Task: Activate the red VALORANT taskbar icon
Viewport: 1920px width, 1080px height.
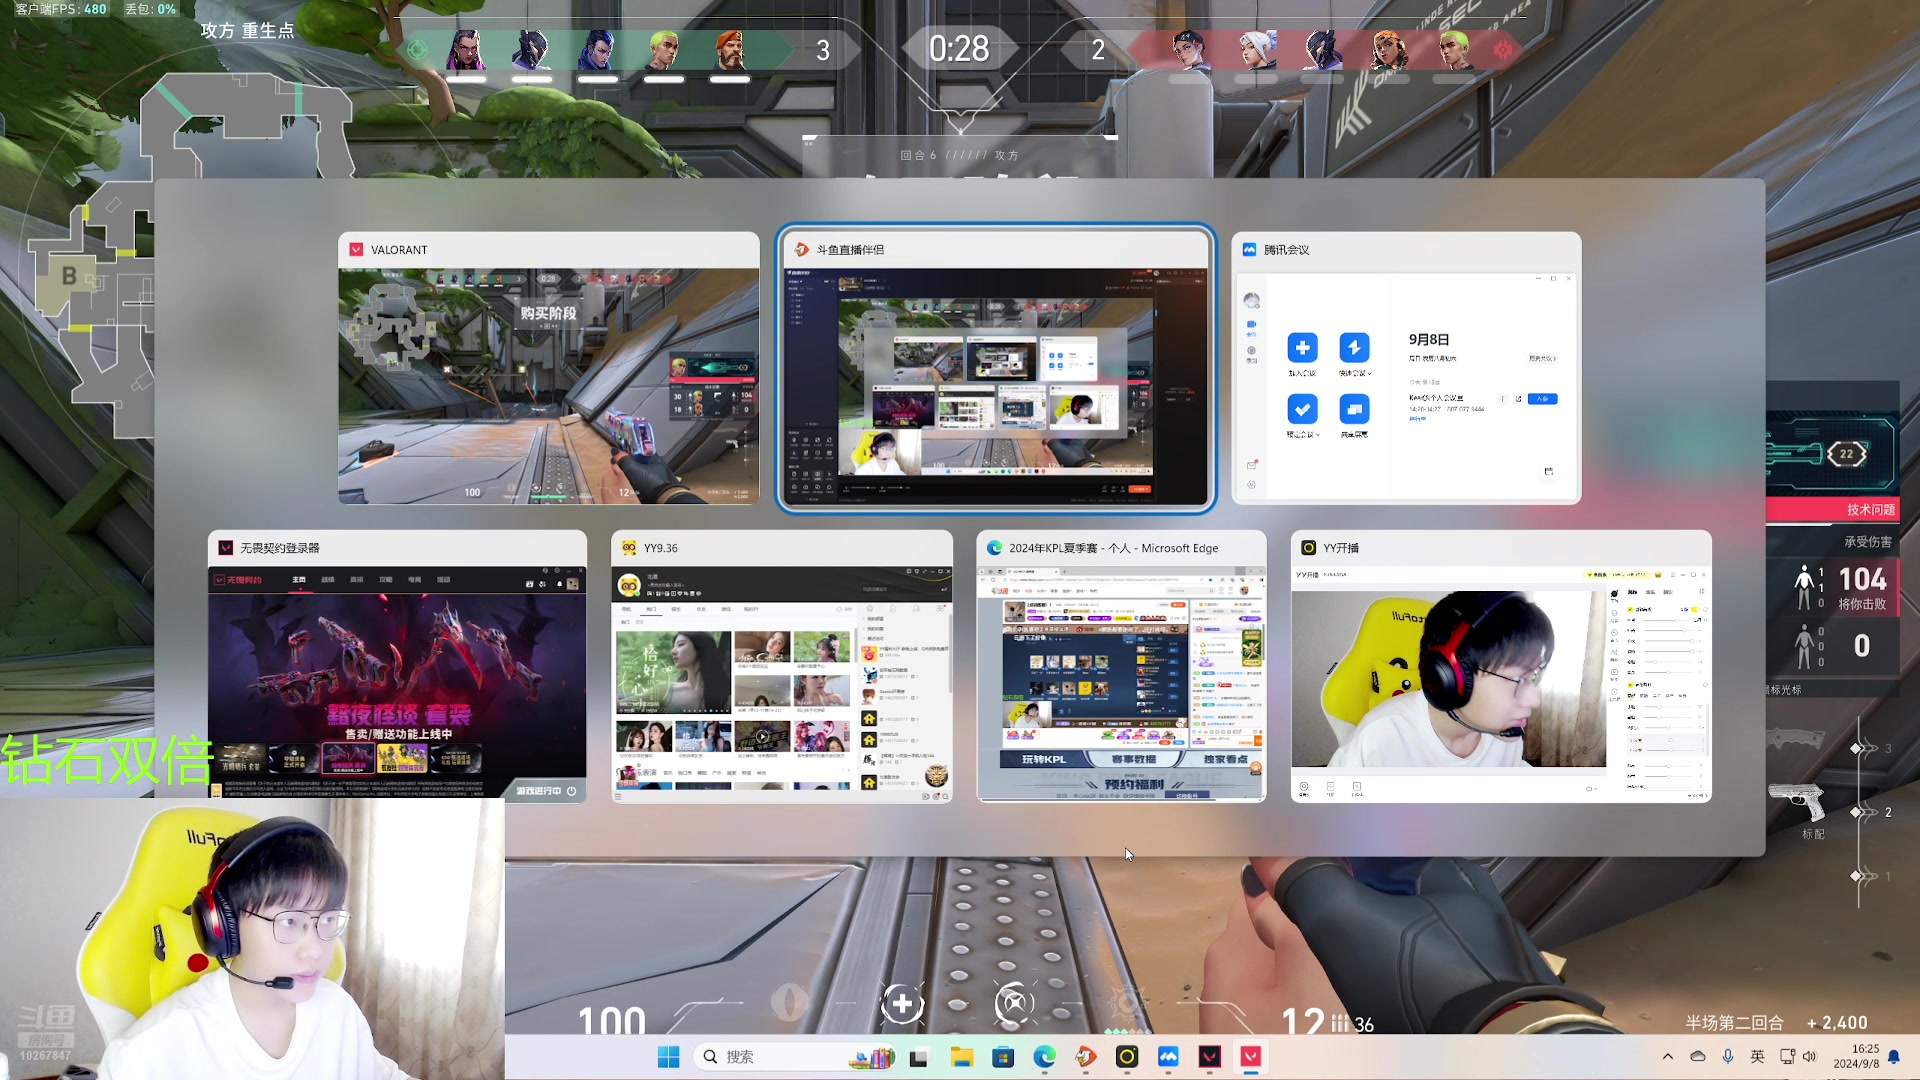Action: pyautogui.click(x=1251, y=1057)
